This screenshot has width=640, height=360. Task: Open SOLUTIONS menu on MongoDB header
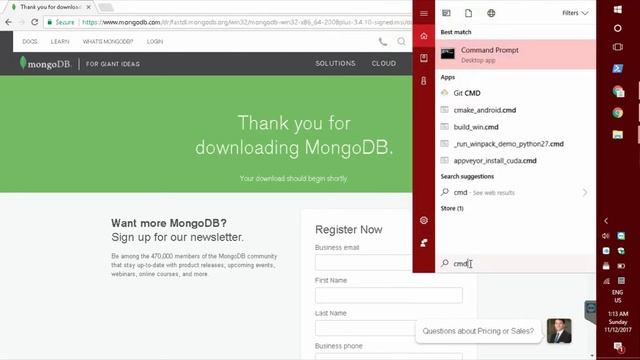(x=335, y=64)
